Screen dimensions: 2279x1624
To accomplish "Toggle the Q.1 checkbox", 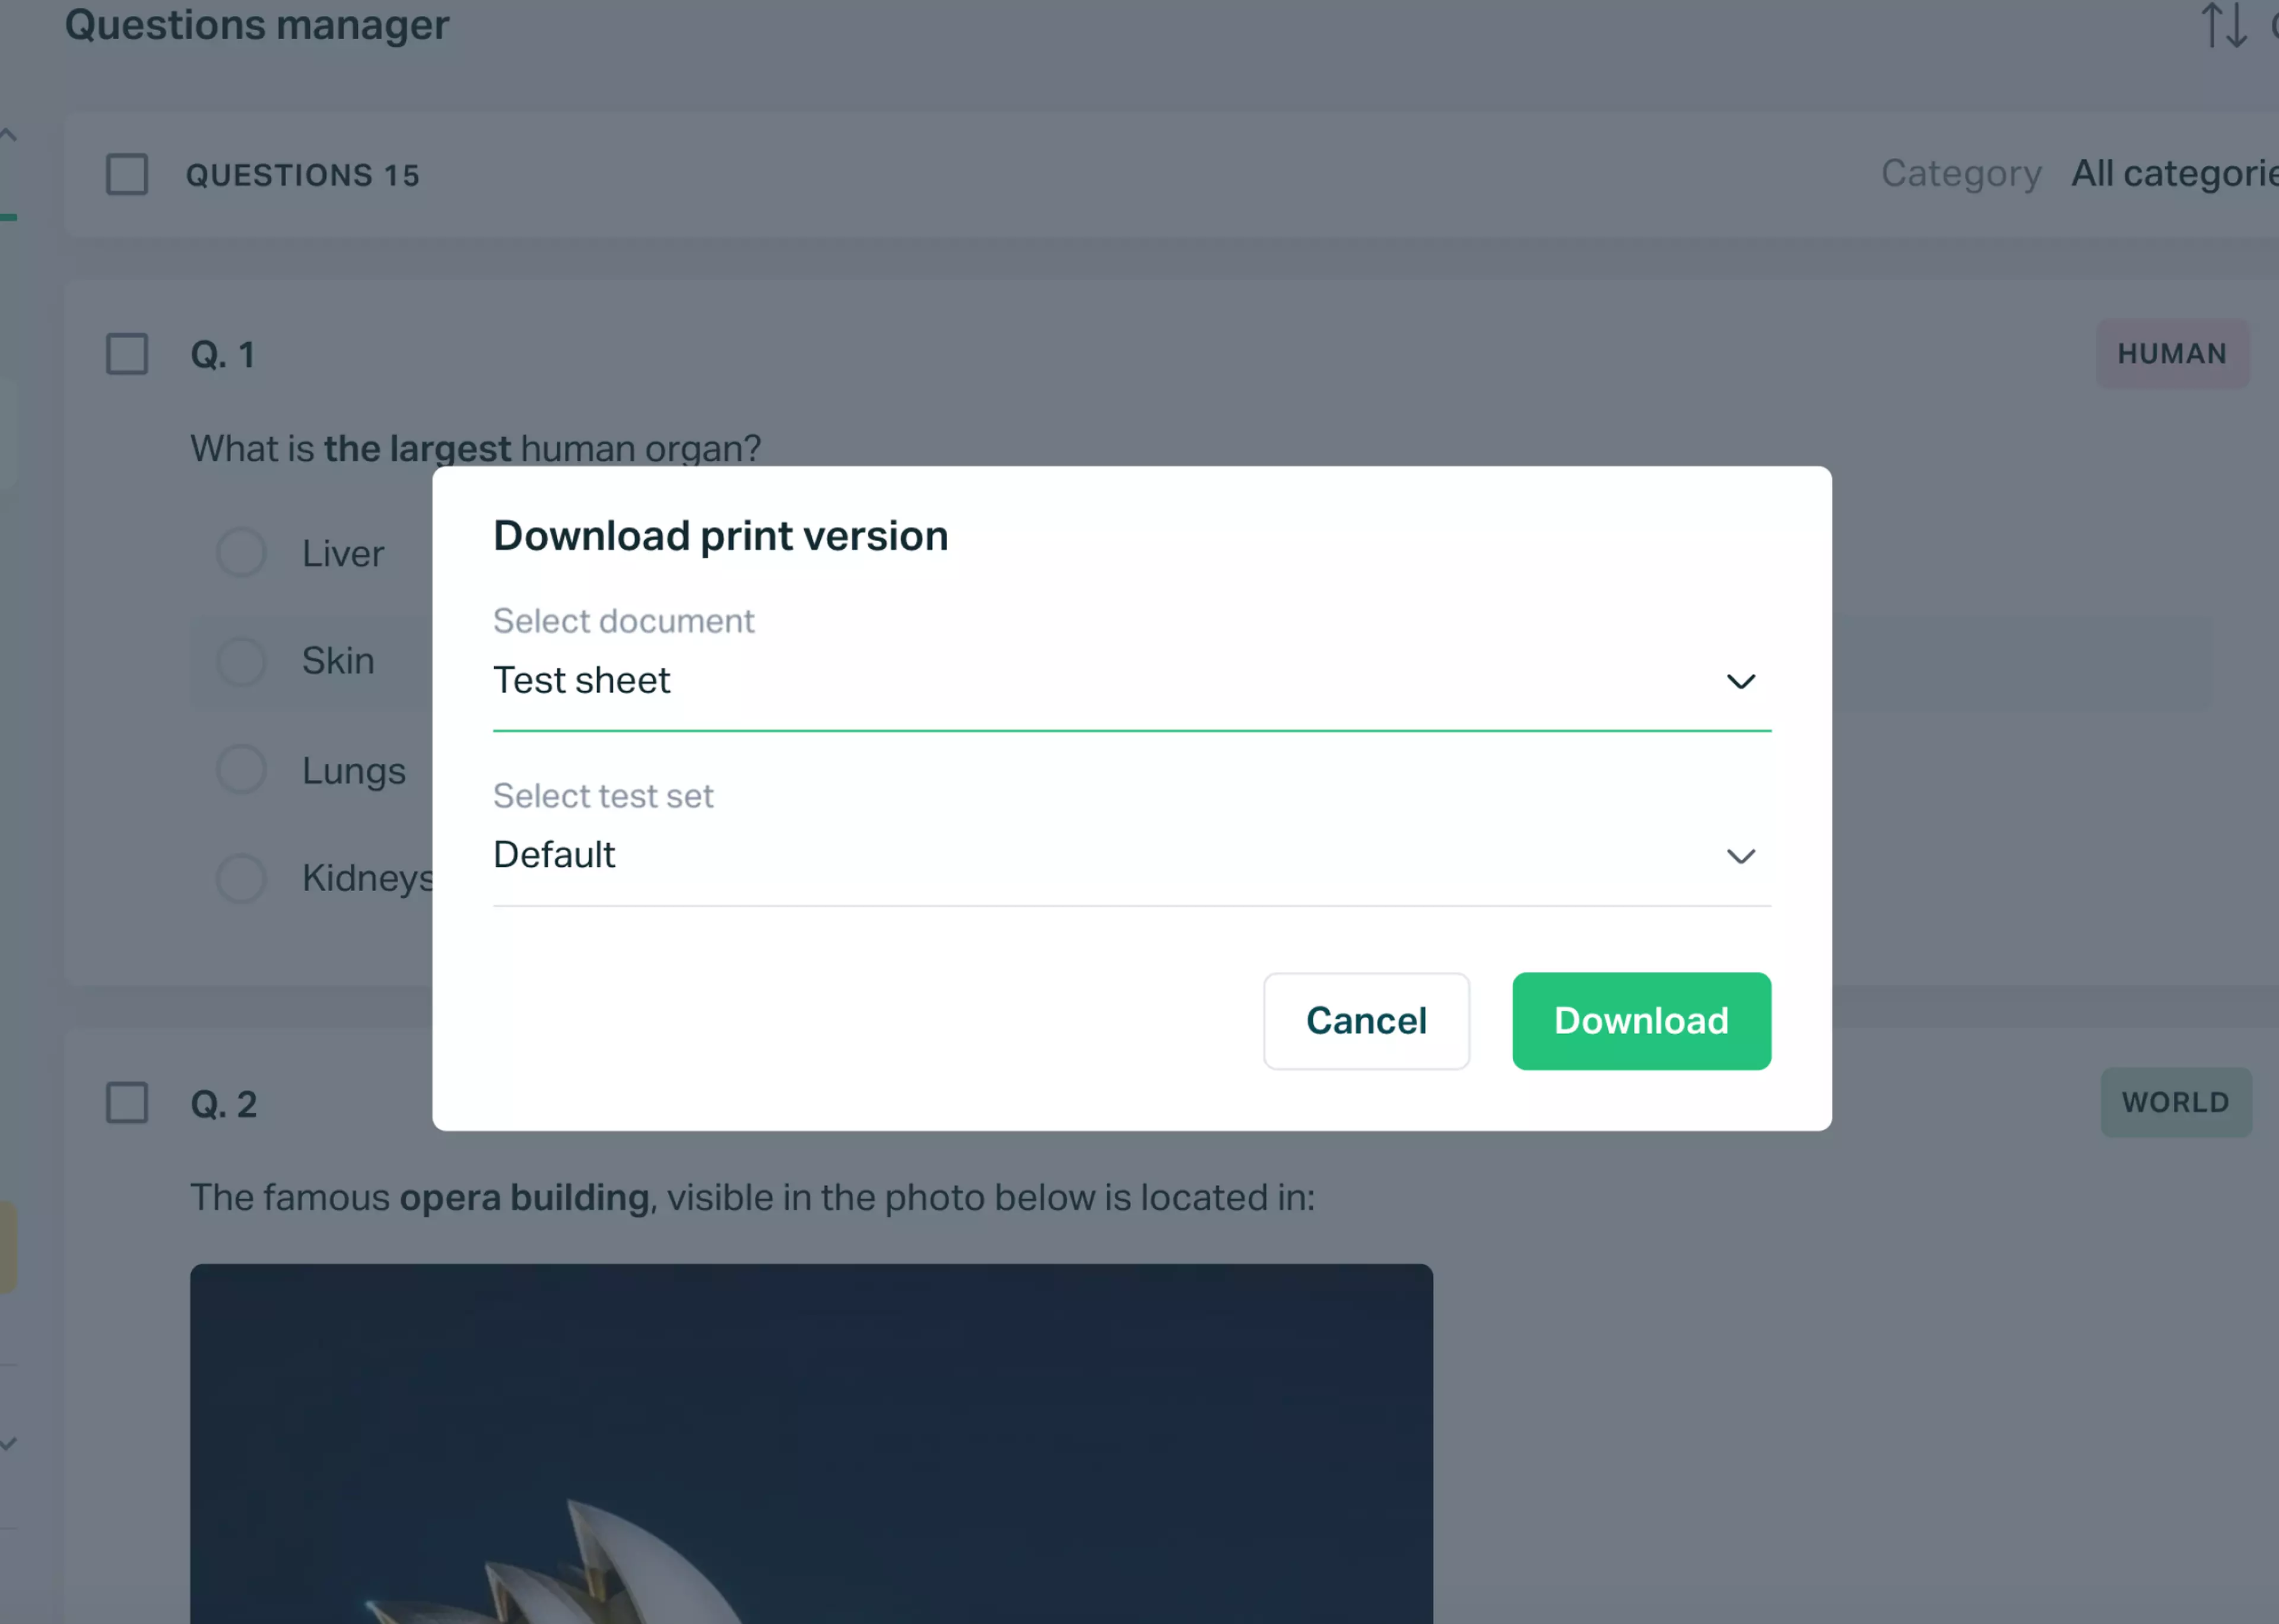I will tap(126, 353).
